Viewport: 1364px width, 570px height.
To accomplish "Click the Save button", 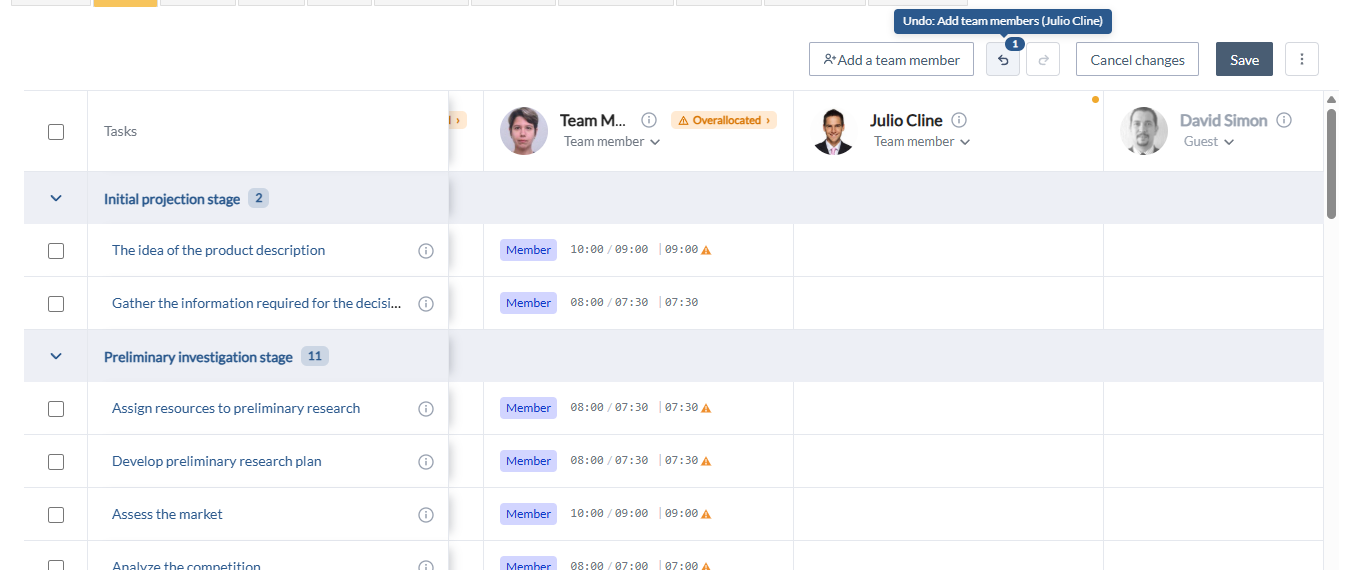I will click(x=1244, y=59).
